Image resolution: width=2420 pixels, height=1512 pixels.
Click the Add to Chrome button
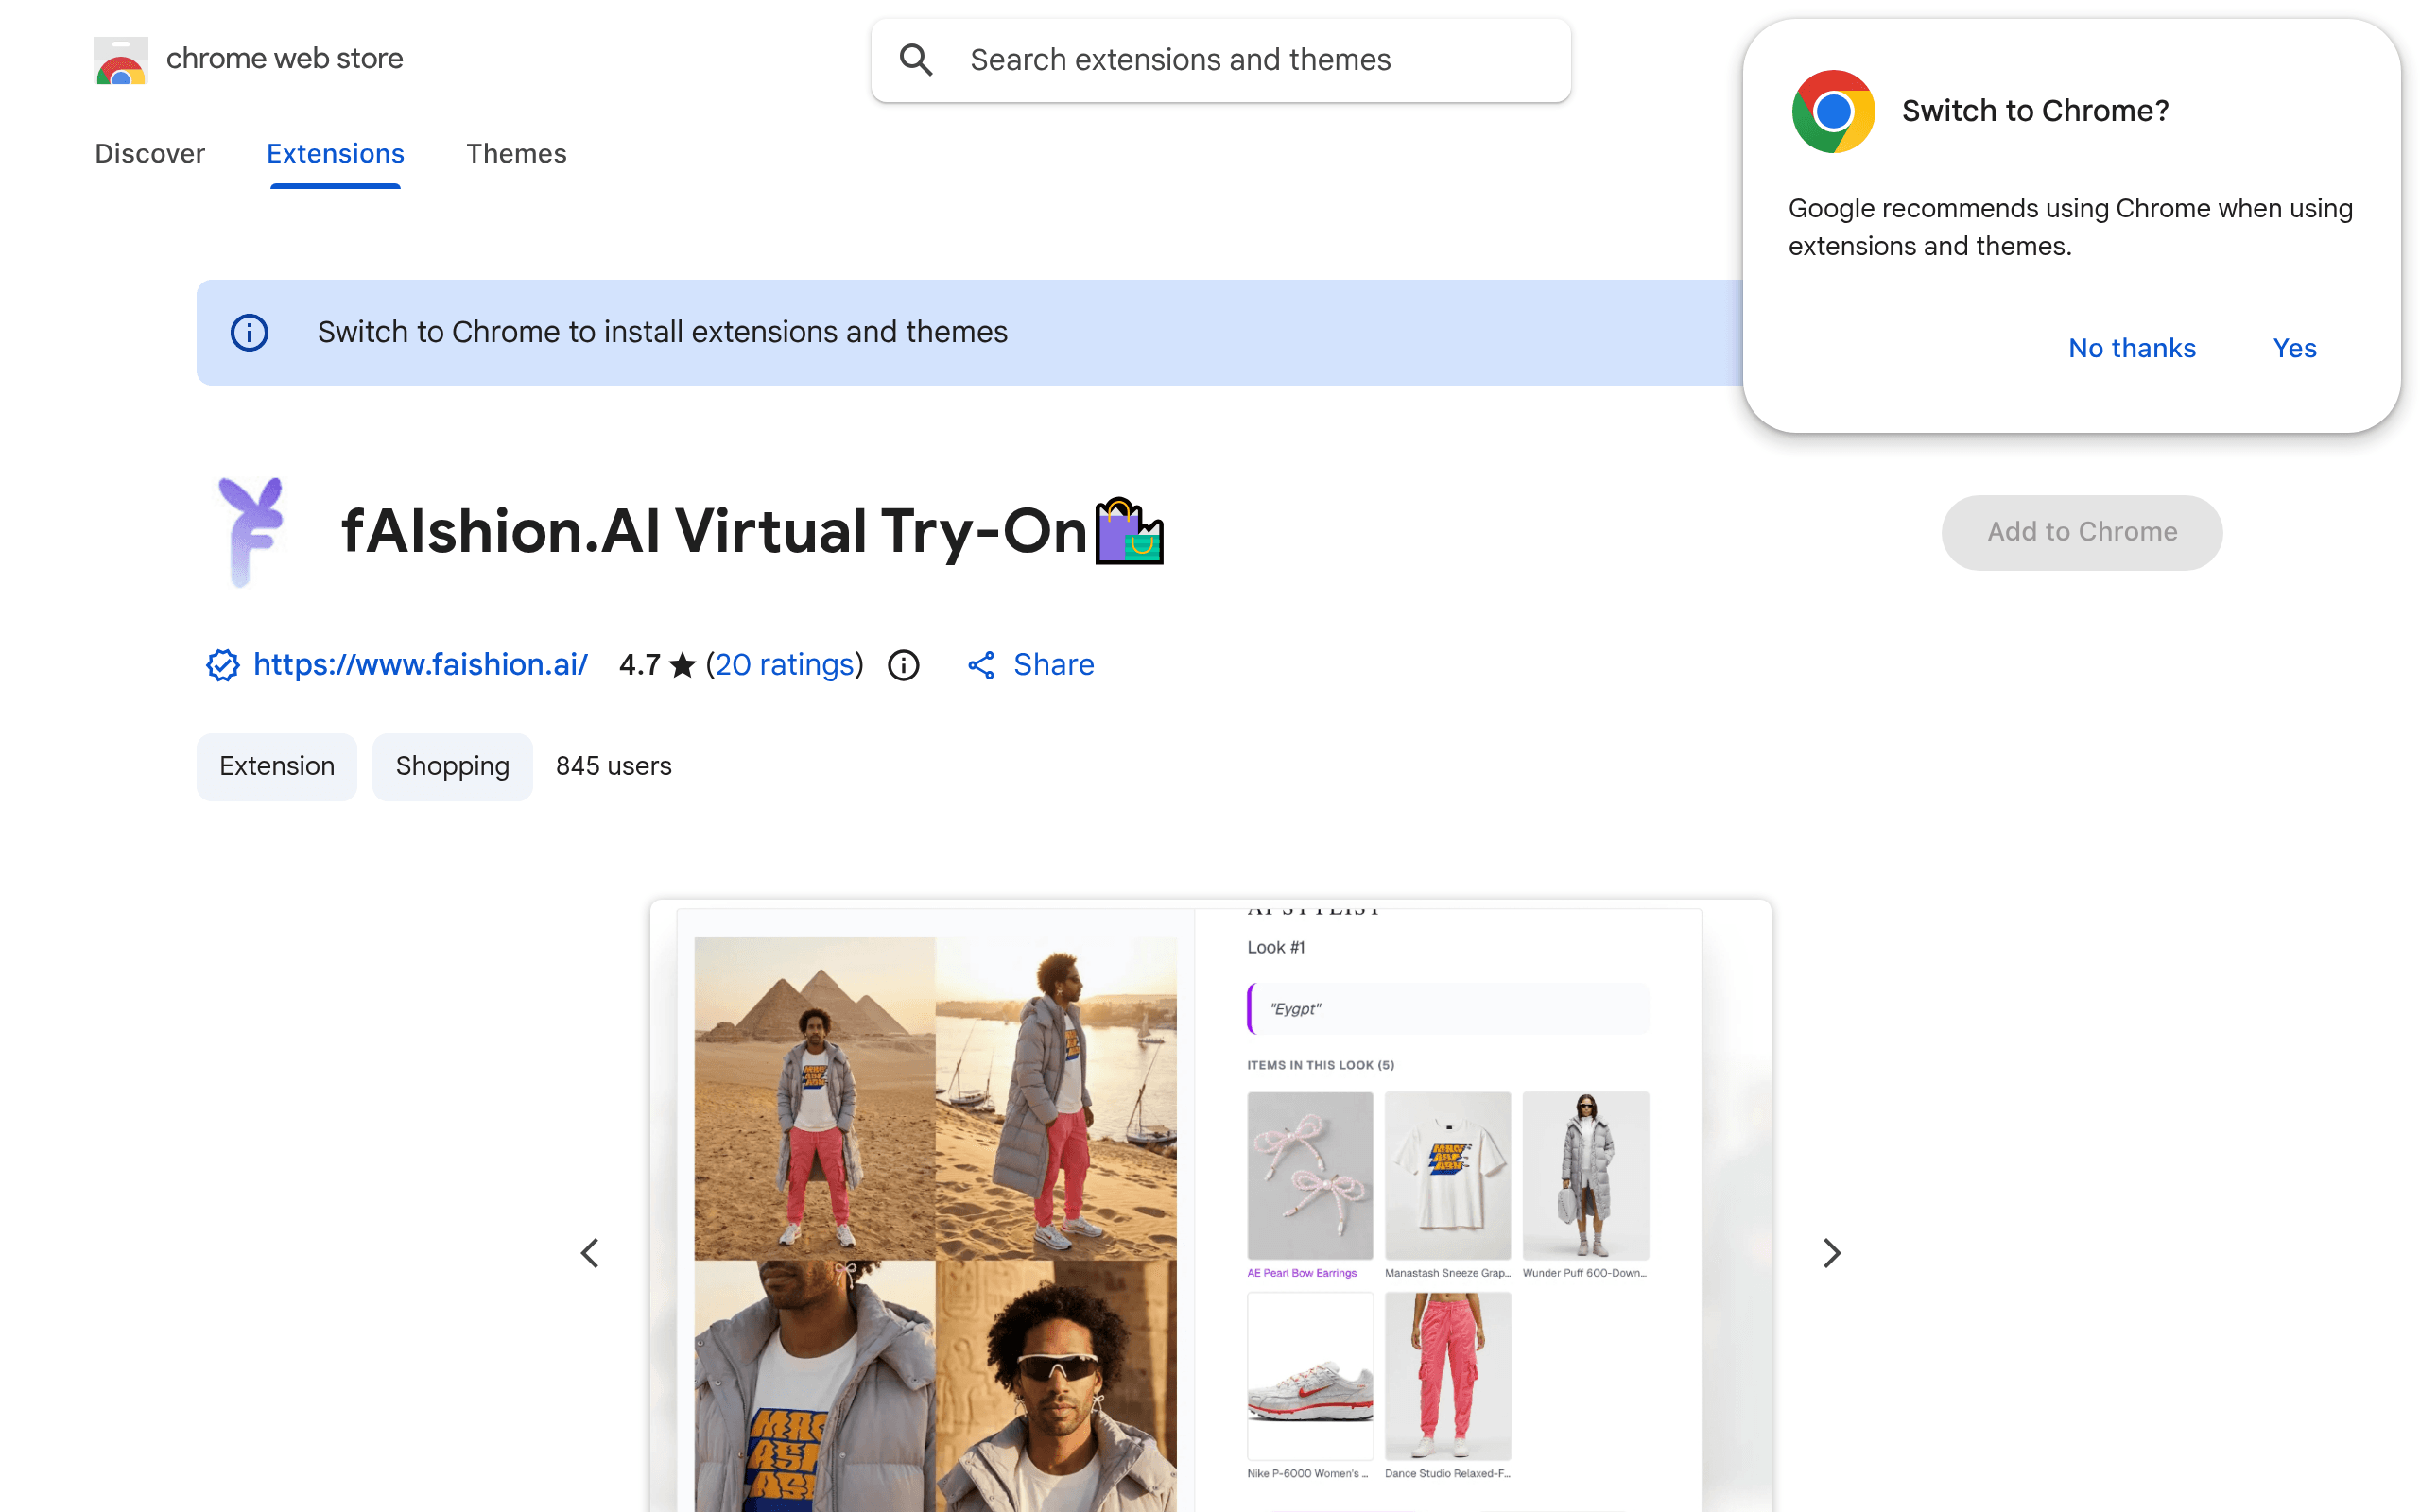click(2082, 532)
